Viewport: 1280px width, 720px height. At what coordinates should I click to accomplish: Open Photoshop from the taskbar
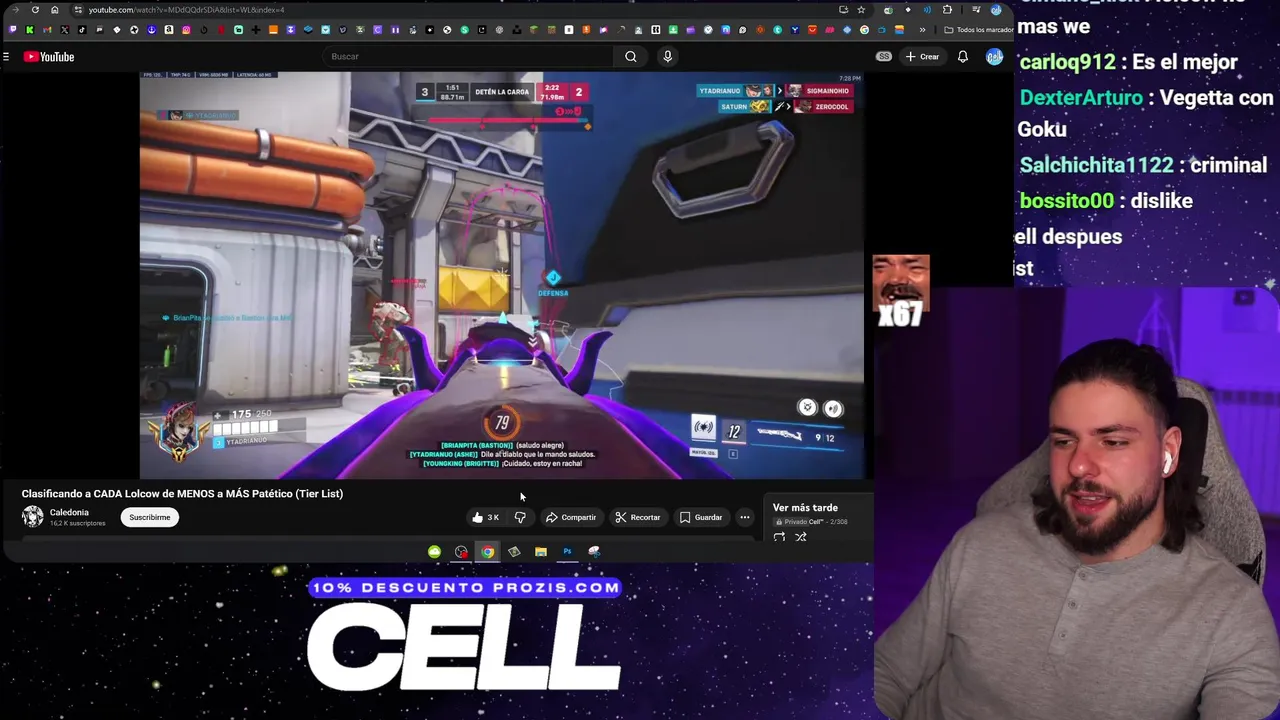point(567,552)
